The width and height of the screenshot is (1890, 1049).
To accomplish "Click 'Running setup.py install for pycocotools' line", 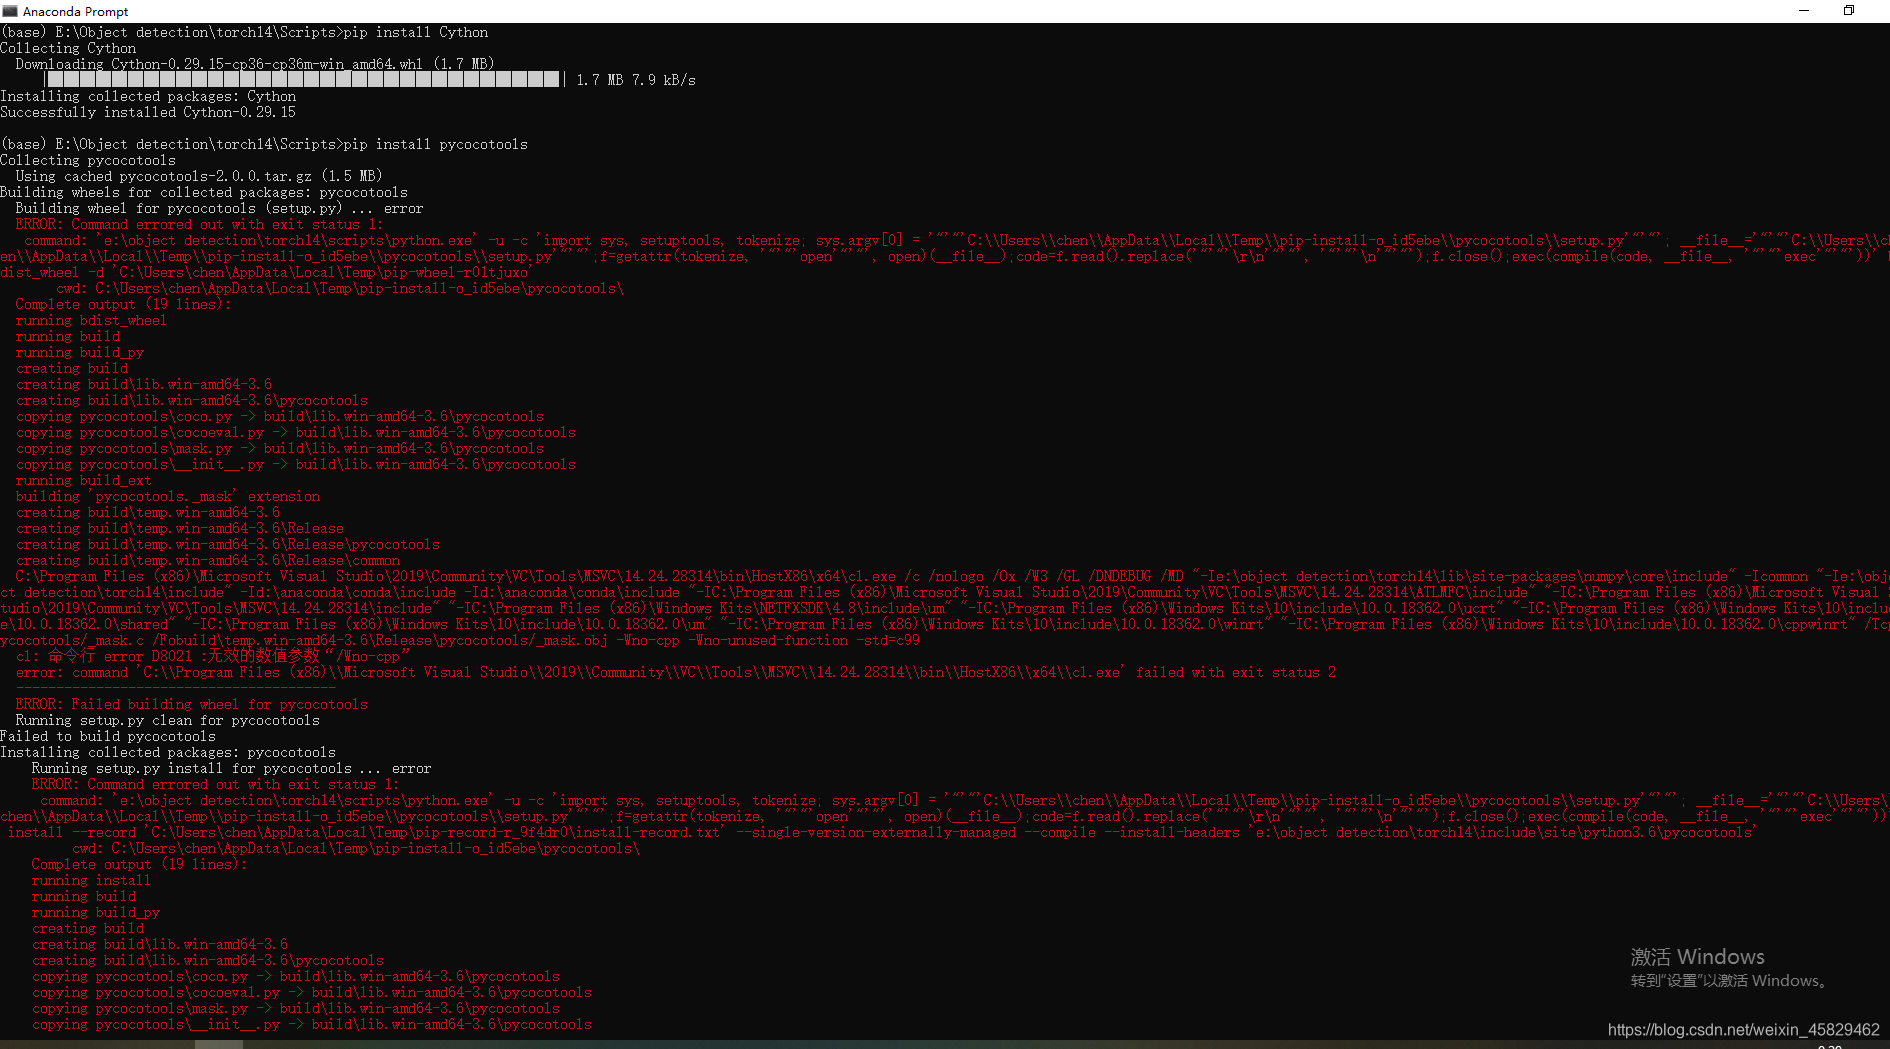I will [x=231, y=768].
